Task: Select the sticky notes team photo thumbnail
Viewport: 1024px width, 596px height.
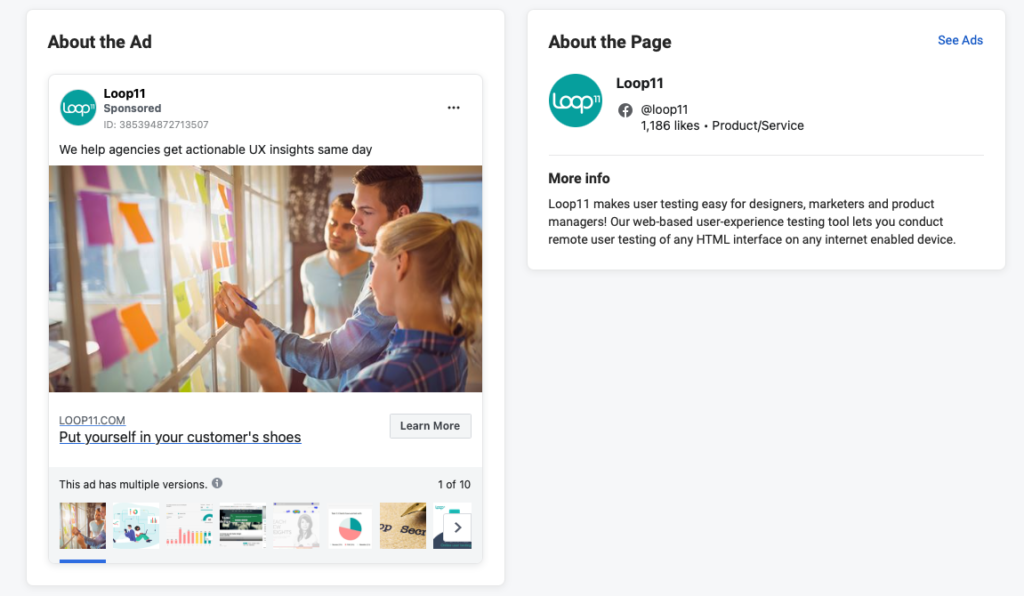Action: coord(82,526)
